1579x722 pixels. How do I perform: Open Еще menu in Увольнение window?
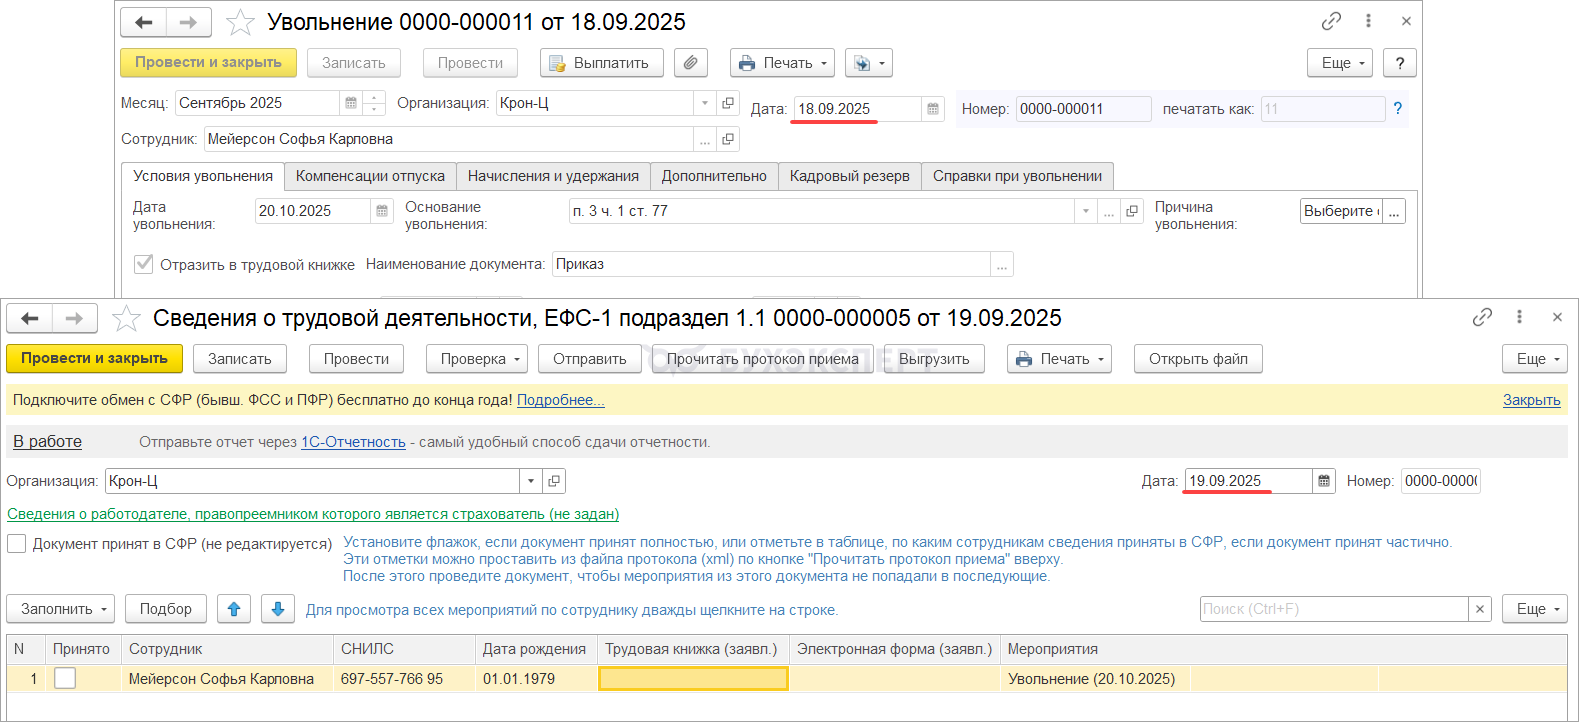1340,63
